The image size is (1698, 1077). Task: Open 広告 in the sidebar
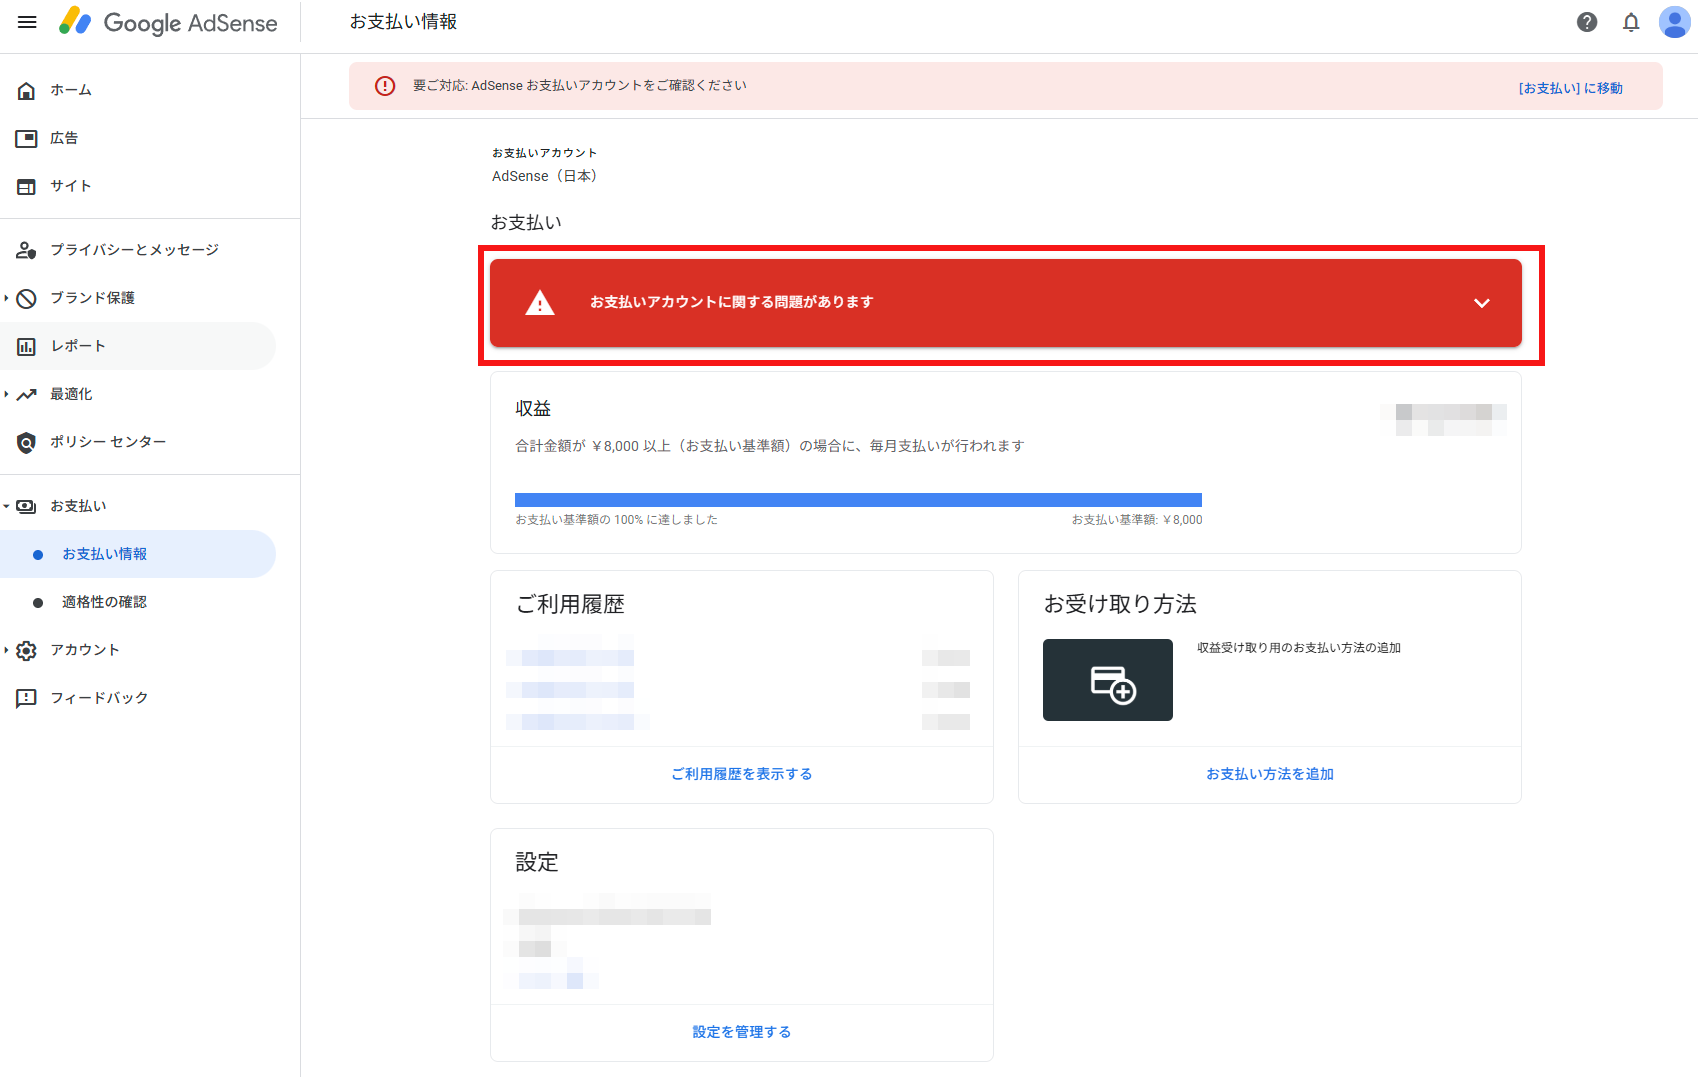tap(64, 138)
